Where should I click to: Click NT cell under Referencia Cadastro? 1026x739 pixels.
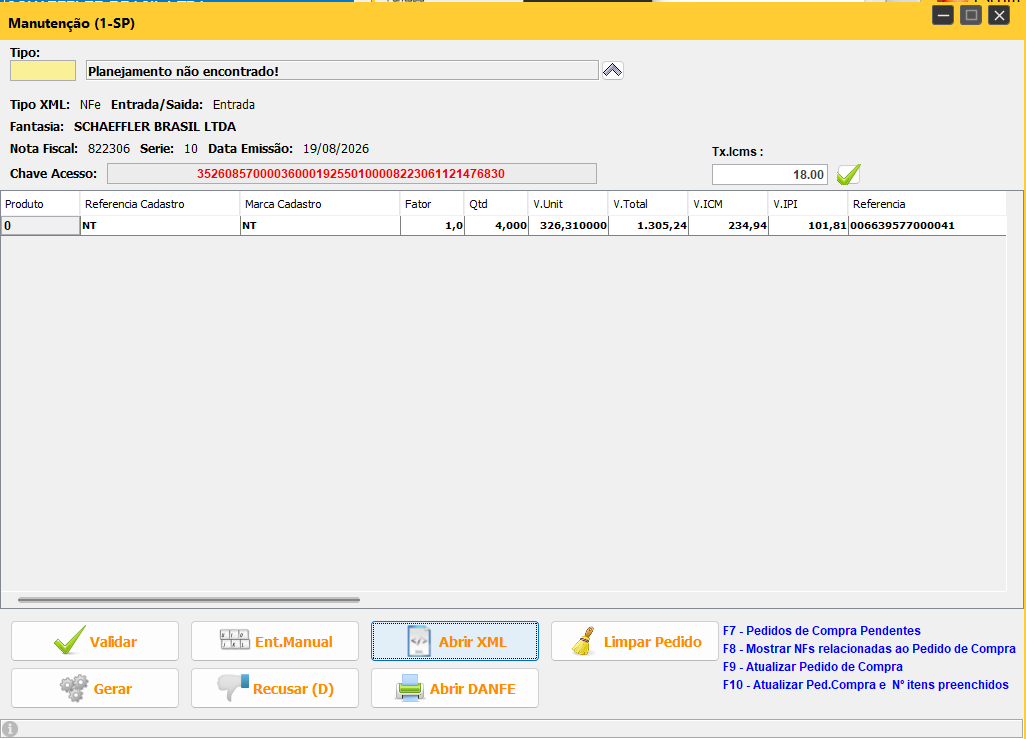pos(160,226)
